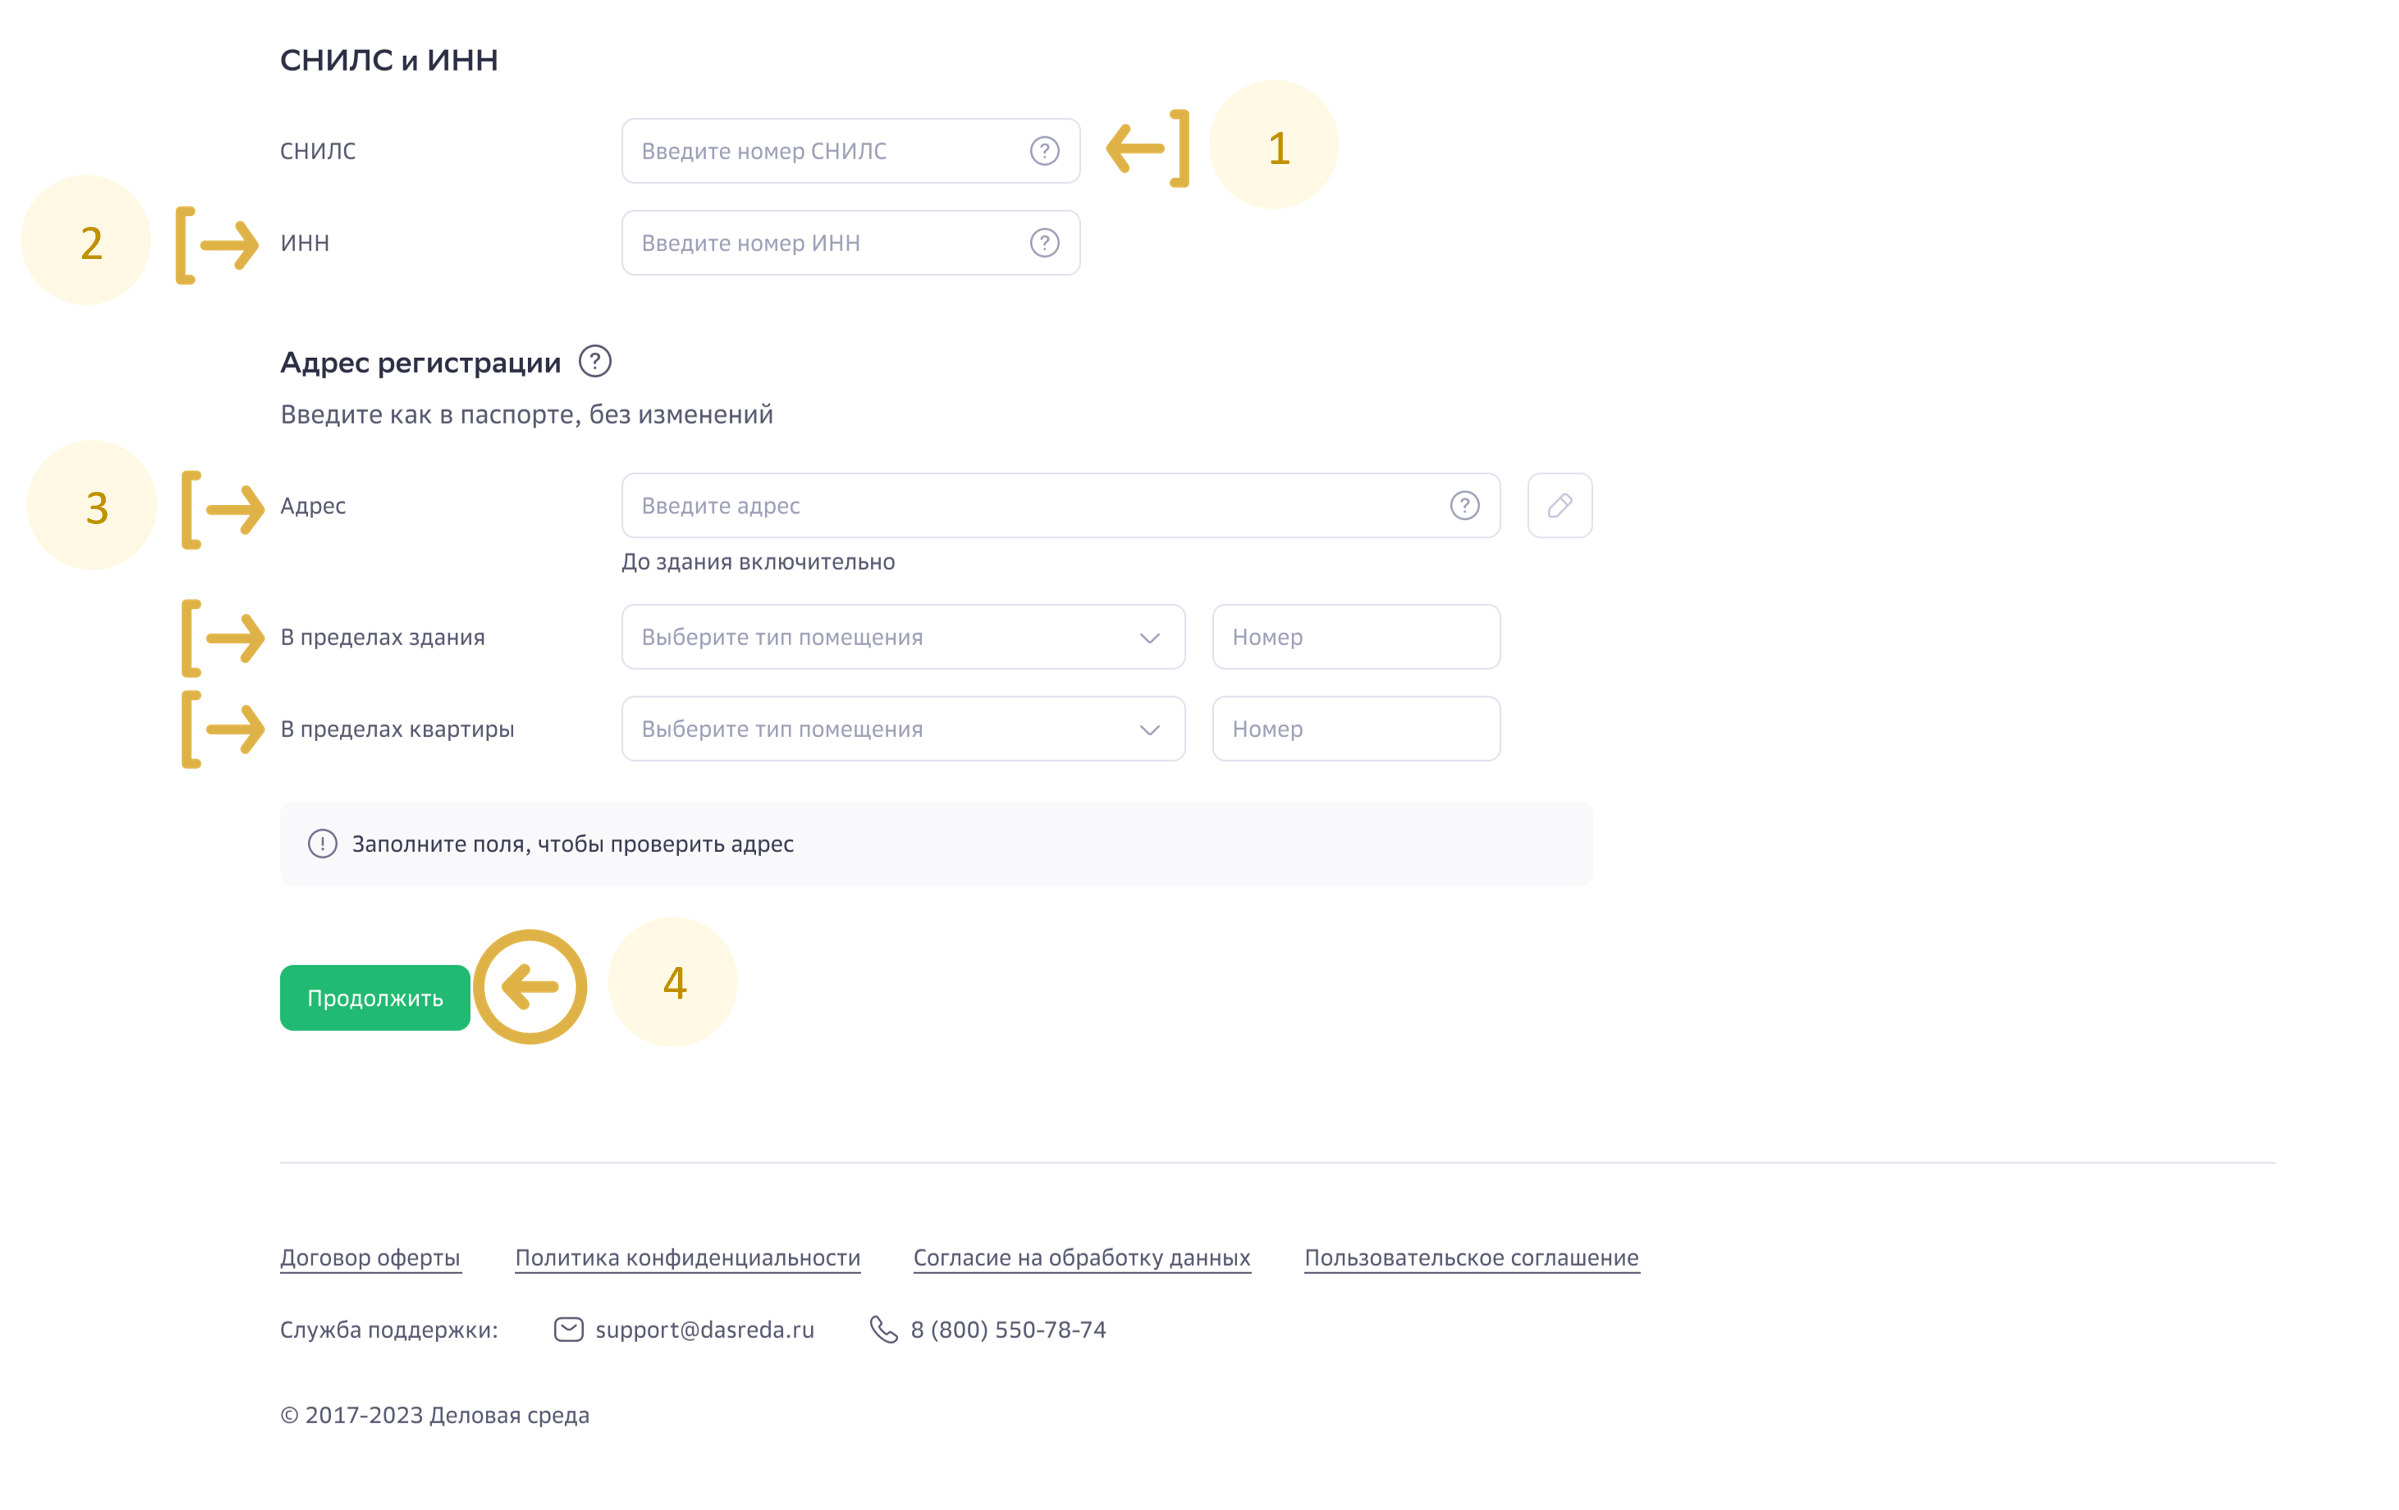This screenshot has height=1510, width=2399.
Task: Open Политика конфиденциальности link
Action: tap(687, 1258)
